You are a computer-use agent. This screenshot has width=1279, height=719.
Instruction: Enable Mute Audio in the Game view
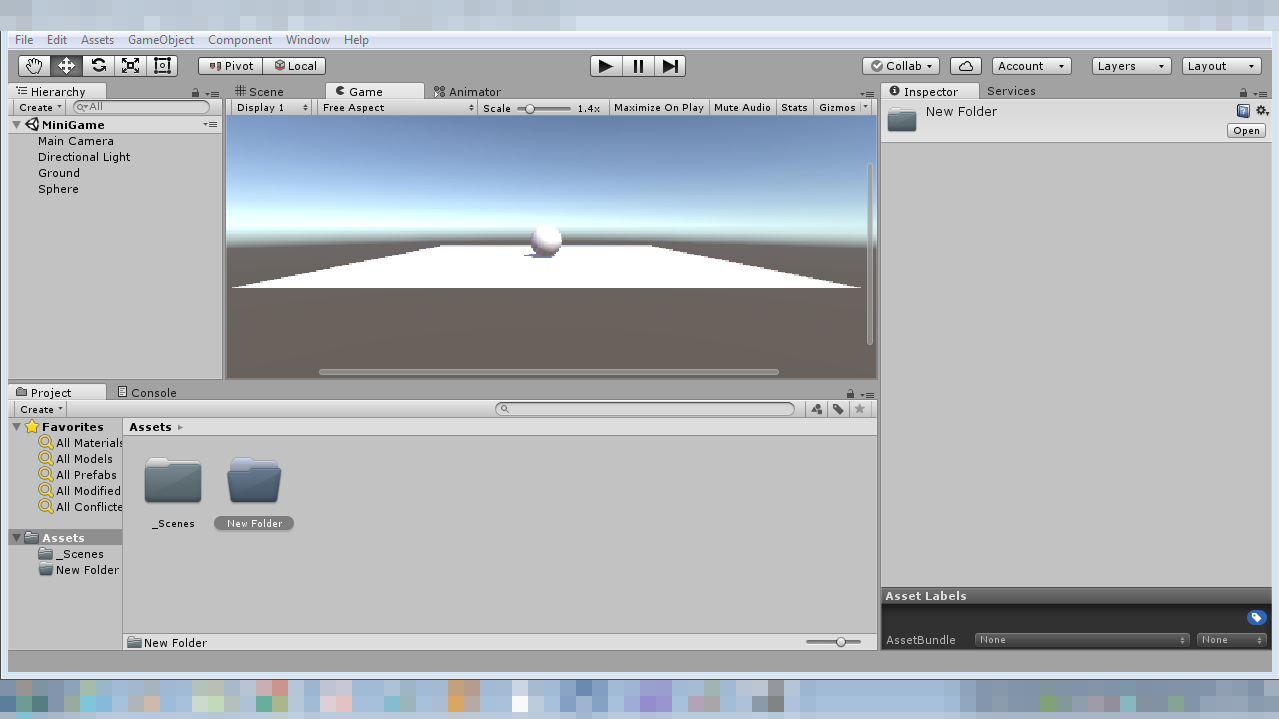coord(742,107)
